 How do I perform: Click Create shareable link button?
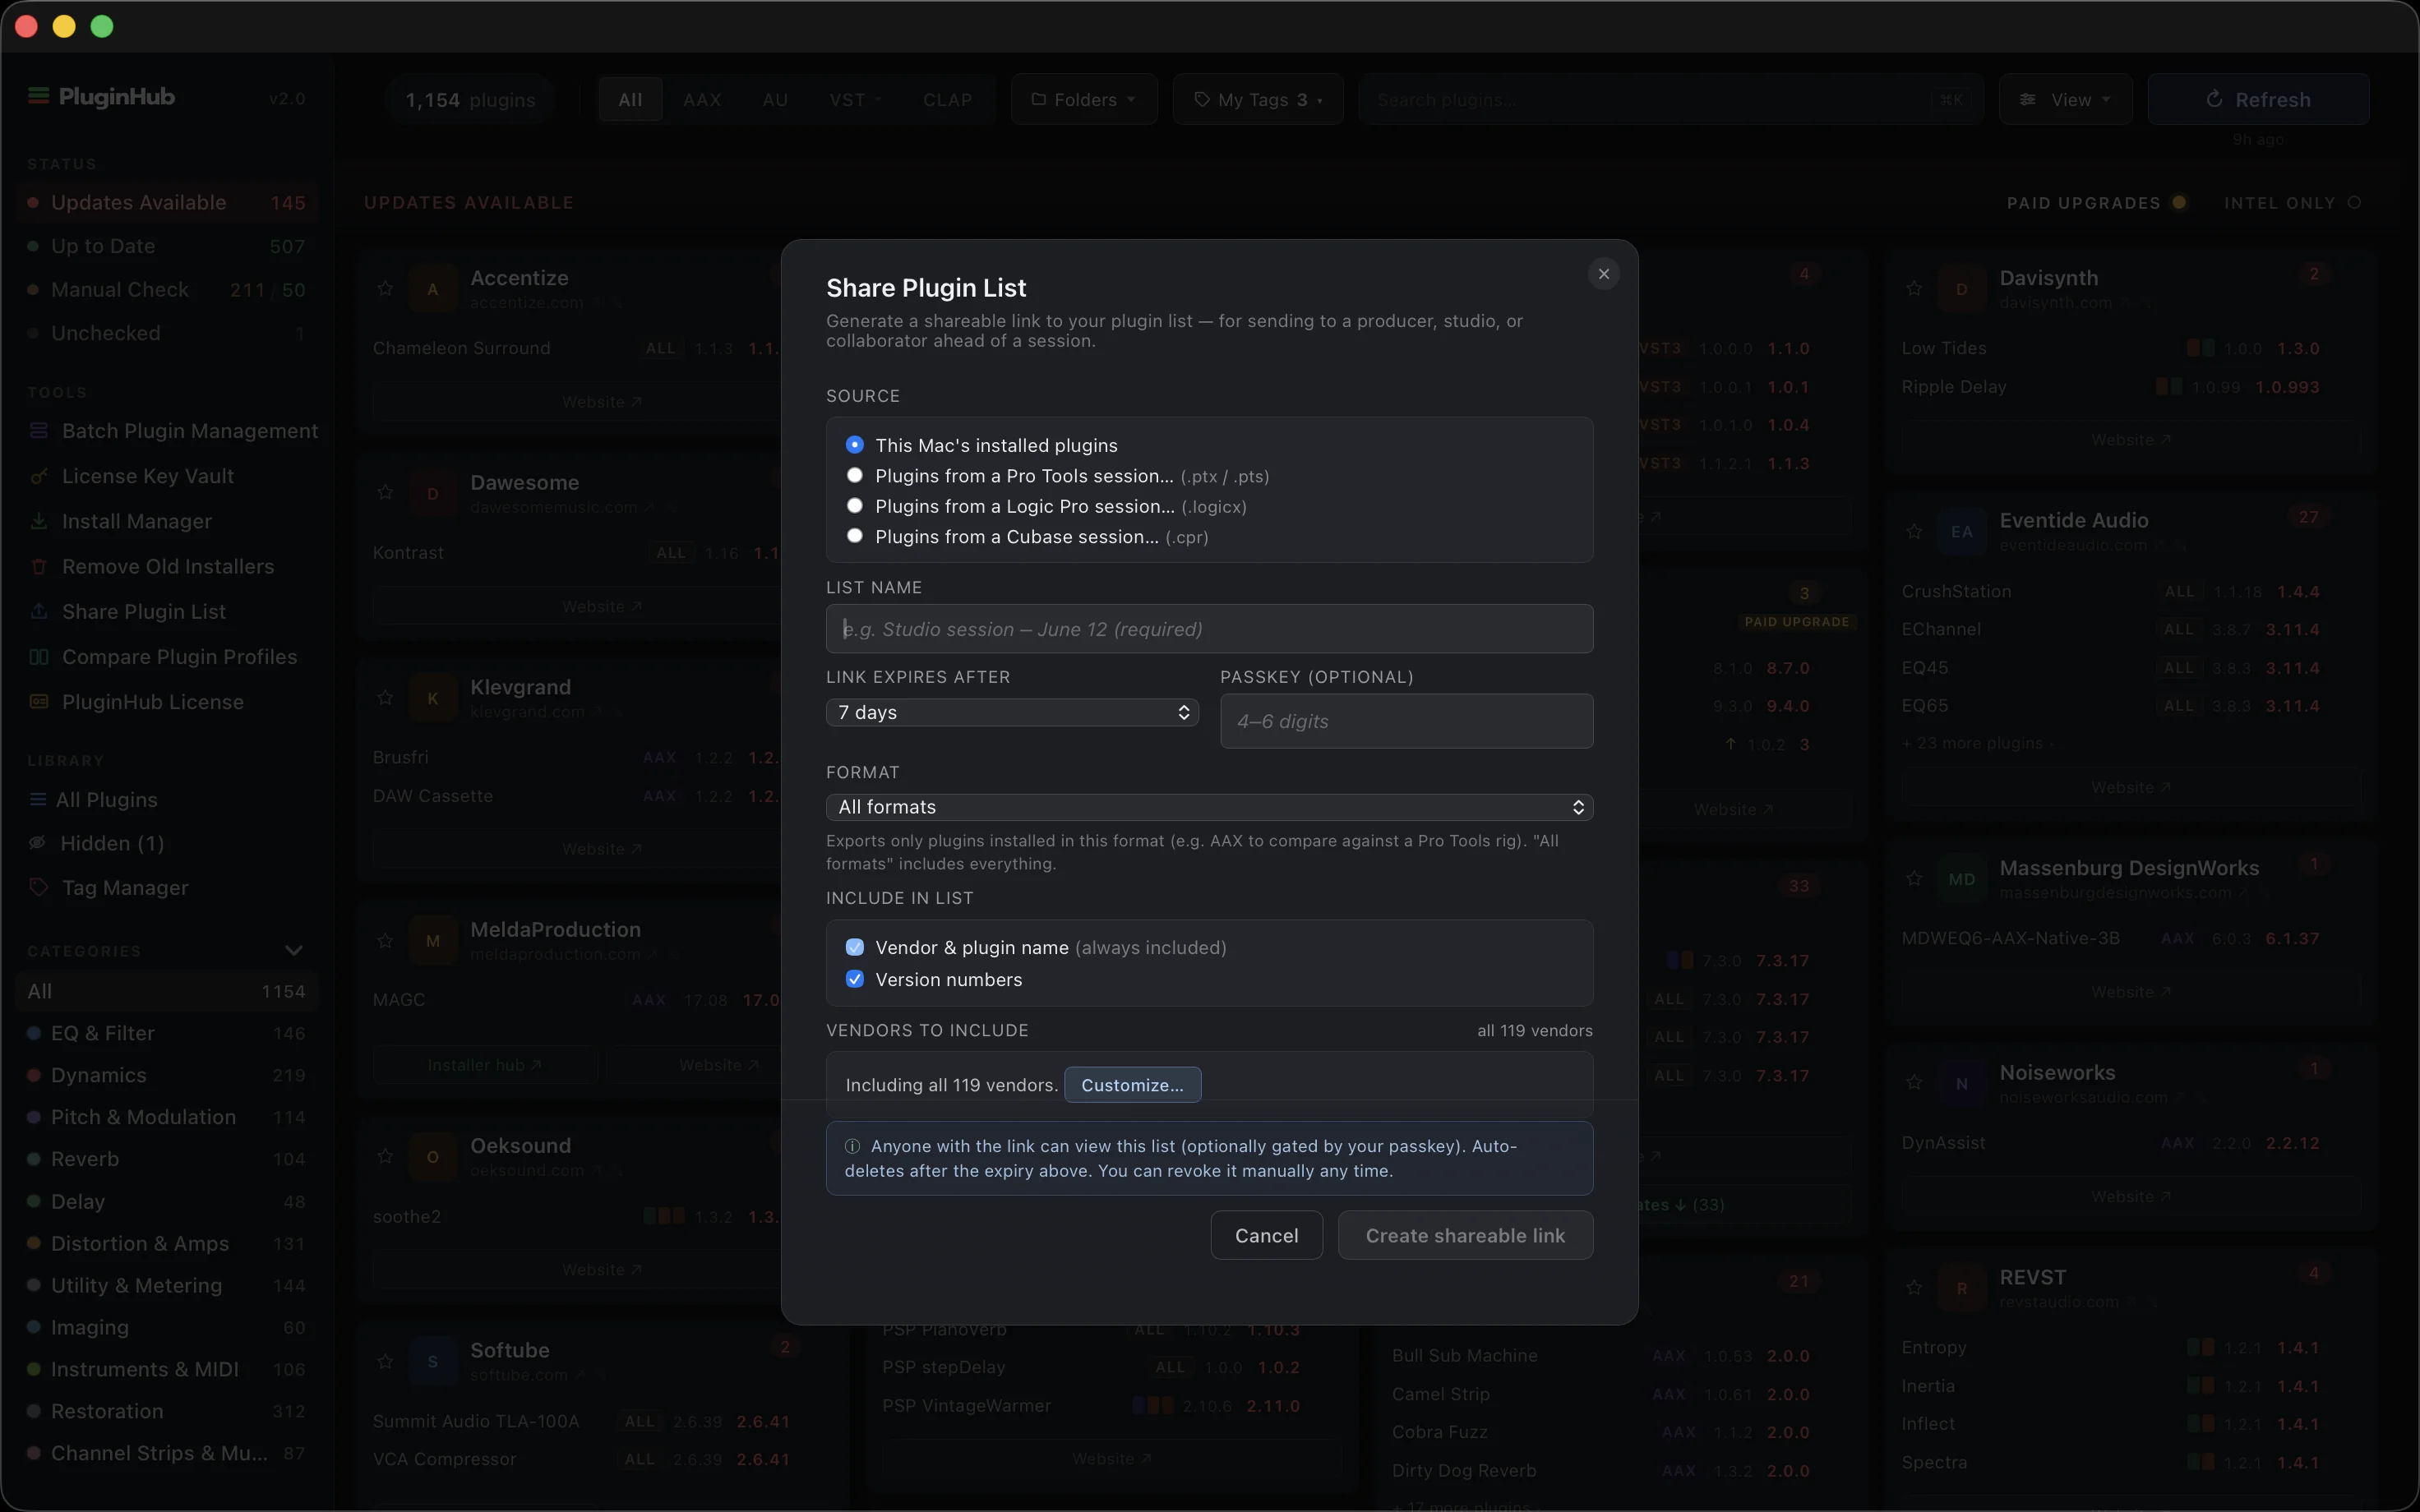[x=1465, y=1235]
